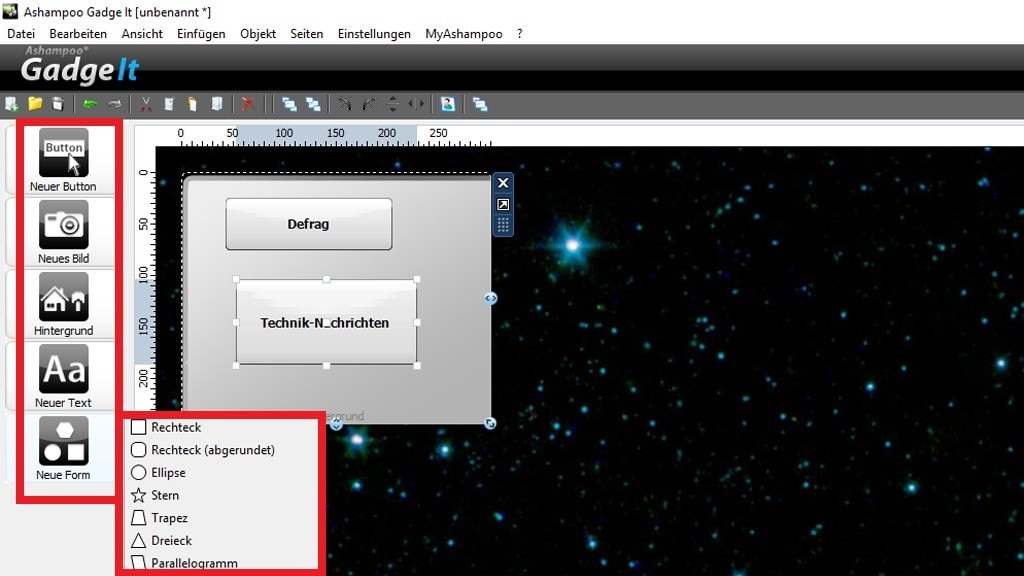The image size is (1024, 576).
Task: Open the Objekt menu
Action: [258, 33]
